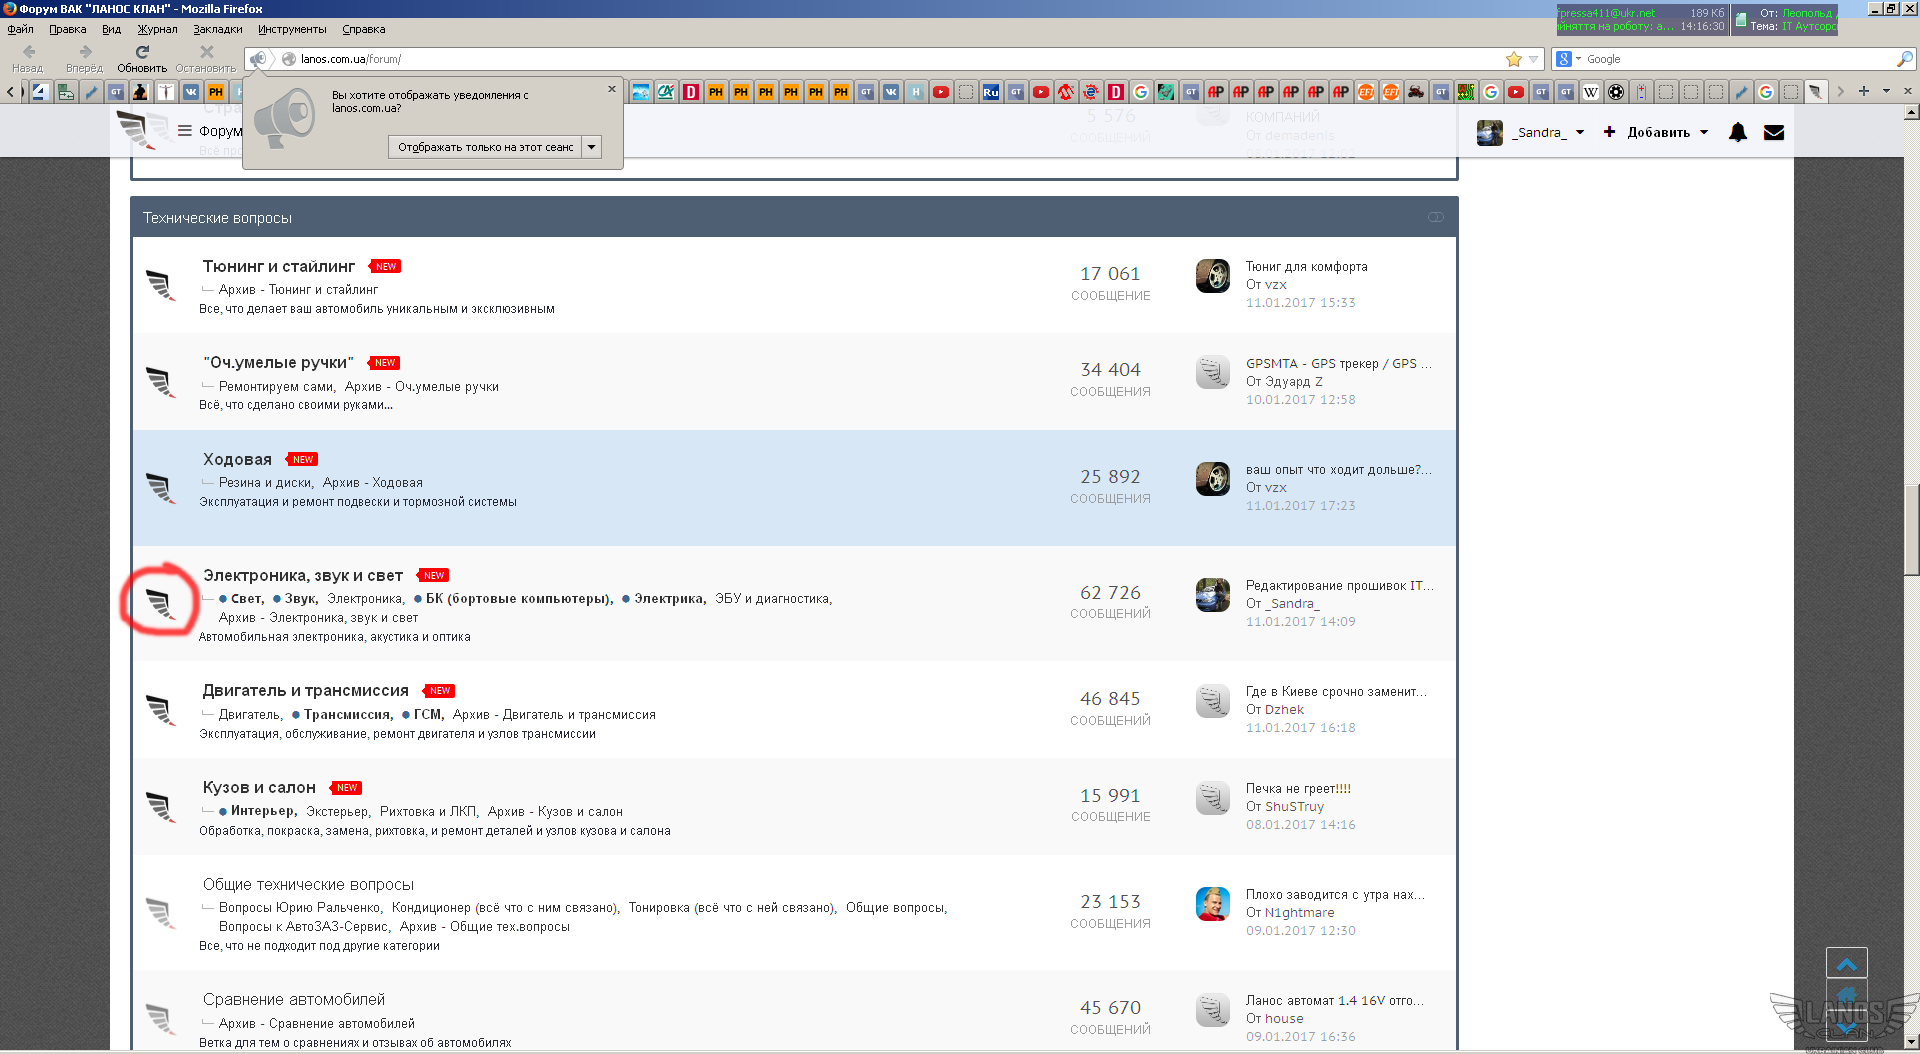Open messages via the envelope icon
Viewport: 1920px width, 1054px height.
point(1774,132)
